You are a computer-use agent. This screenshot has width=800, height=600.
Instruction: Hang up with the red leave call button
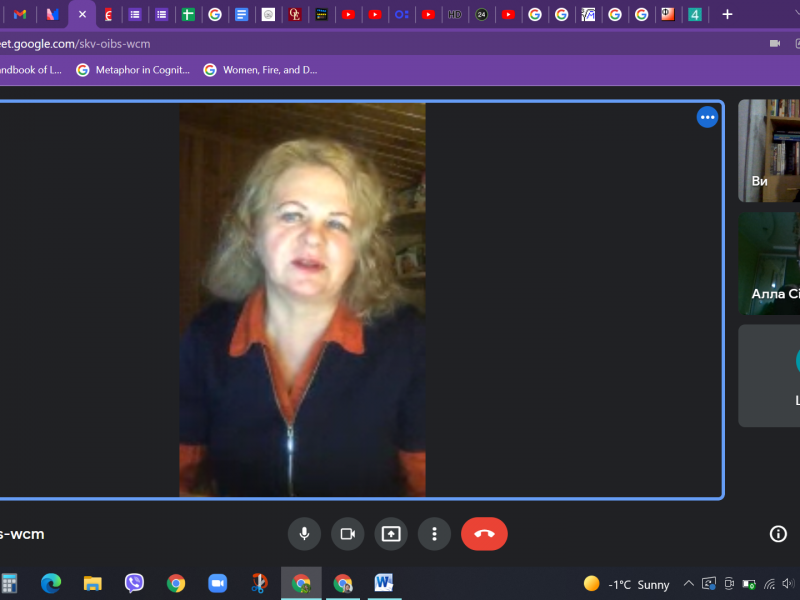coord(484,534)
